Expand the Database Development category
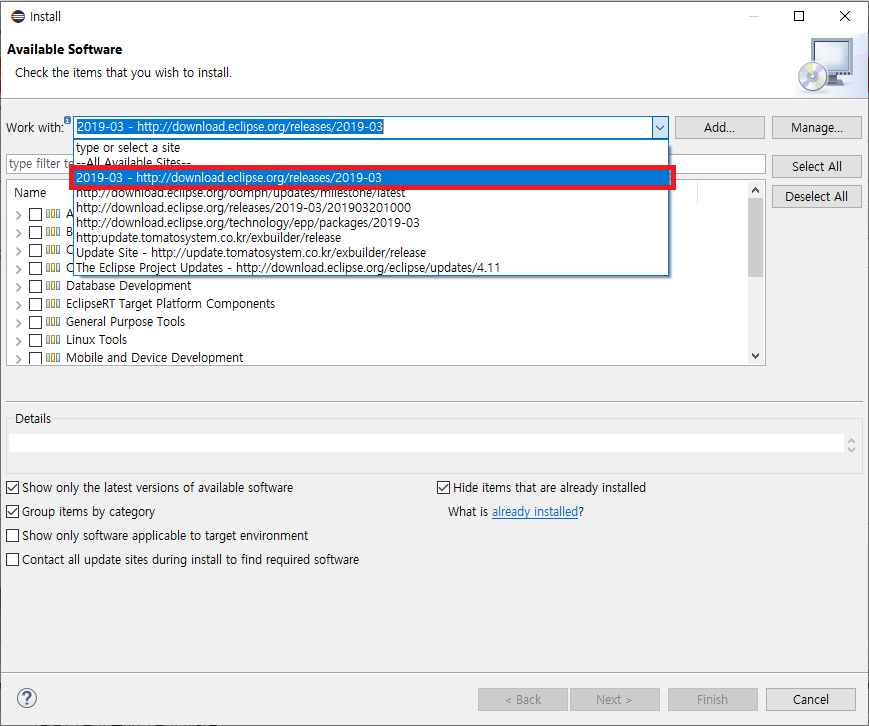The width and height of the screenshot is (869, 726). pos(19,287)
